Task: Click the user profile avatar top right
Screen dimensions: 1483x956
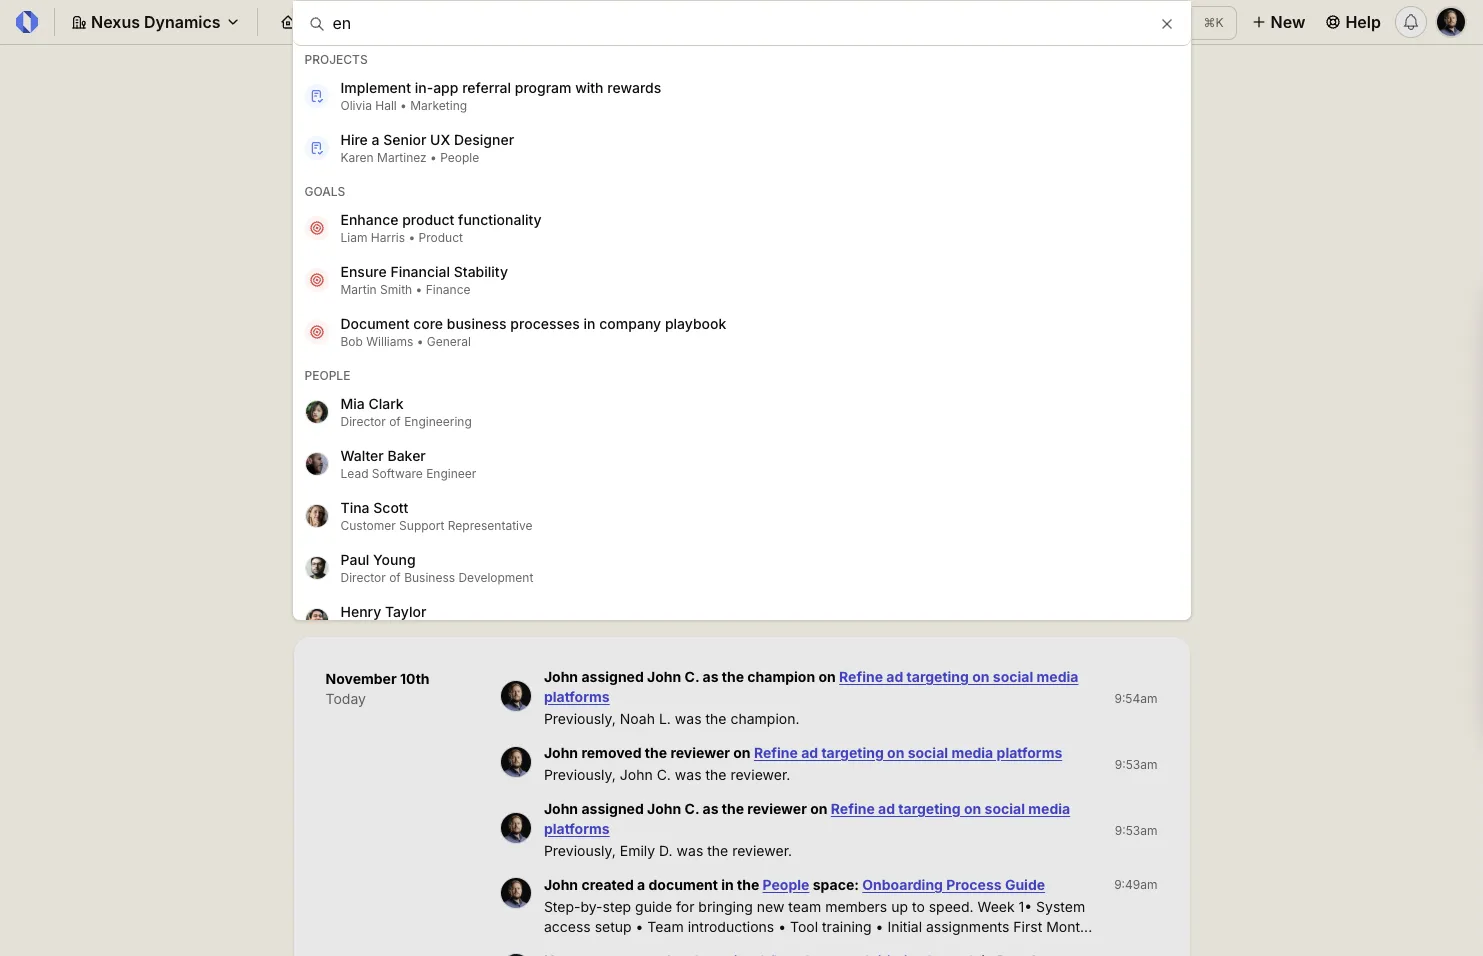Action: [x=1450, y=22]
